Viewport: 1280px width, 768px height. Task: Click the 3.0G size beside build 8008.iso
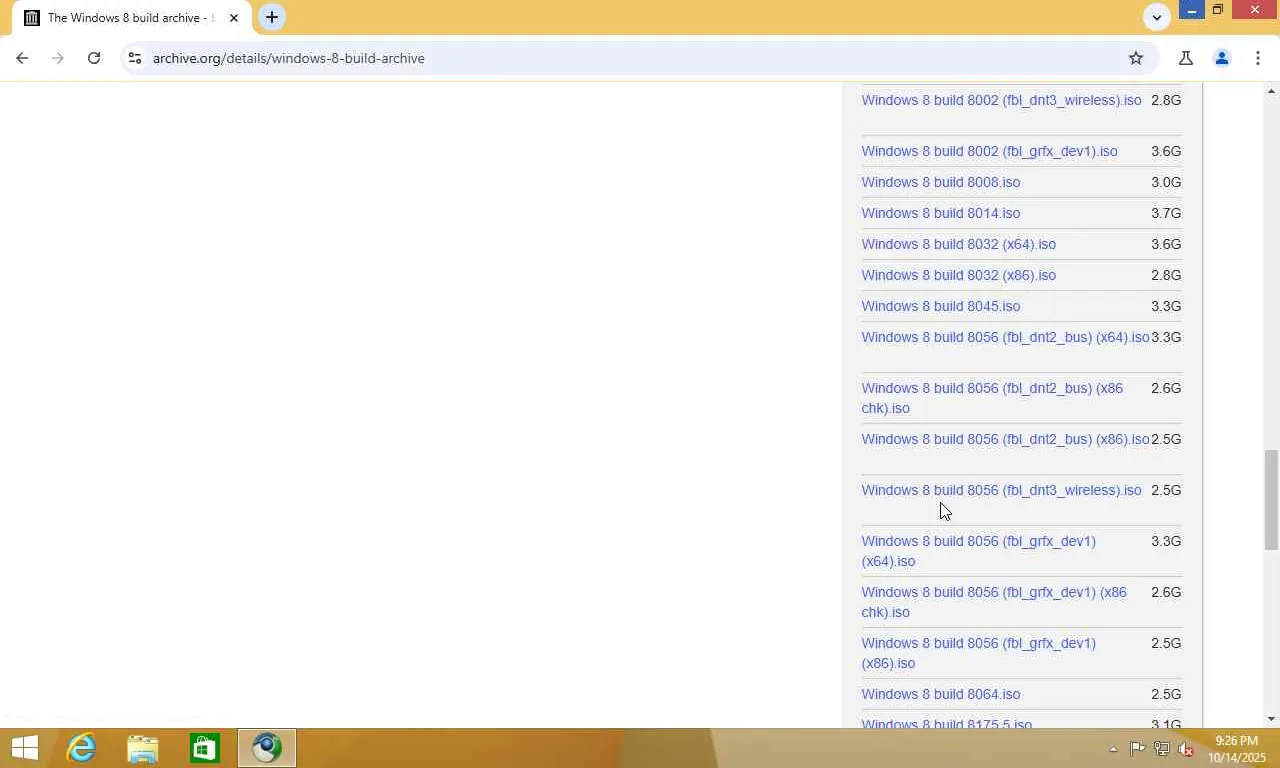click(1166, 182)
